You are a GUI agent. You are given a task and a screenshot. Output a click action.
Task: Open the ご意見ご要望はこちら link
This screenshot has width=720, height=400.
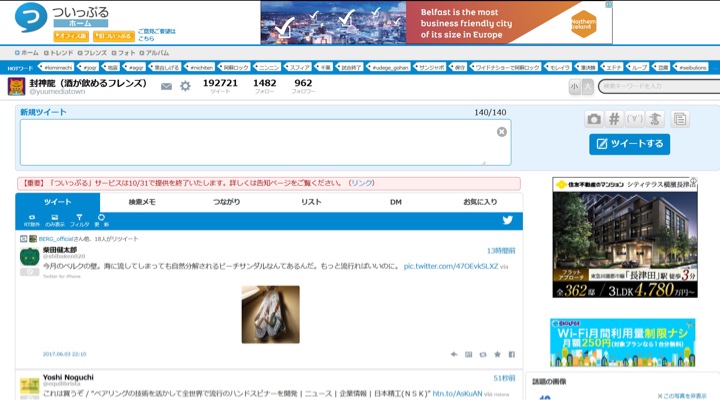click(x=157, y=35)
